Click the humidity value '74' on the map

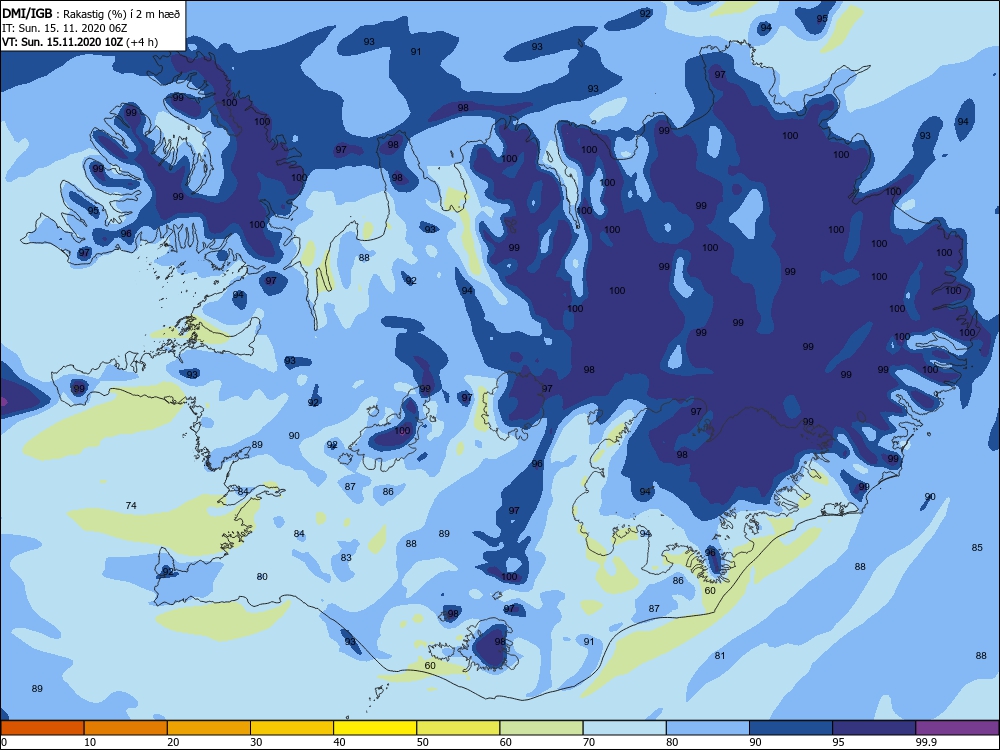[131, 506]
